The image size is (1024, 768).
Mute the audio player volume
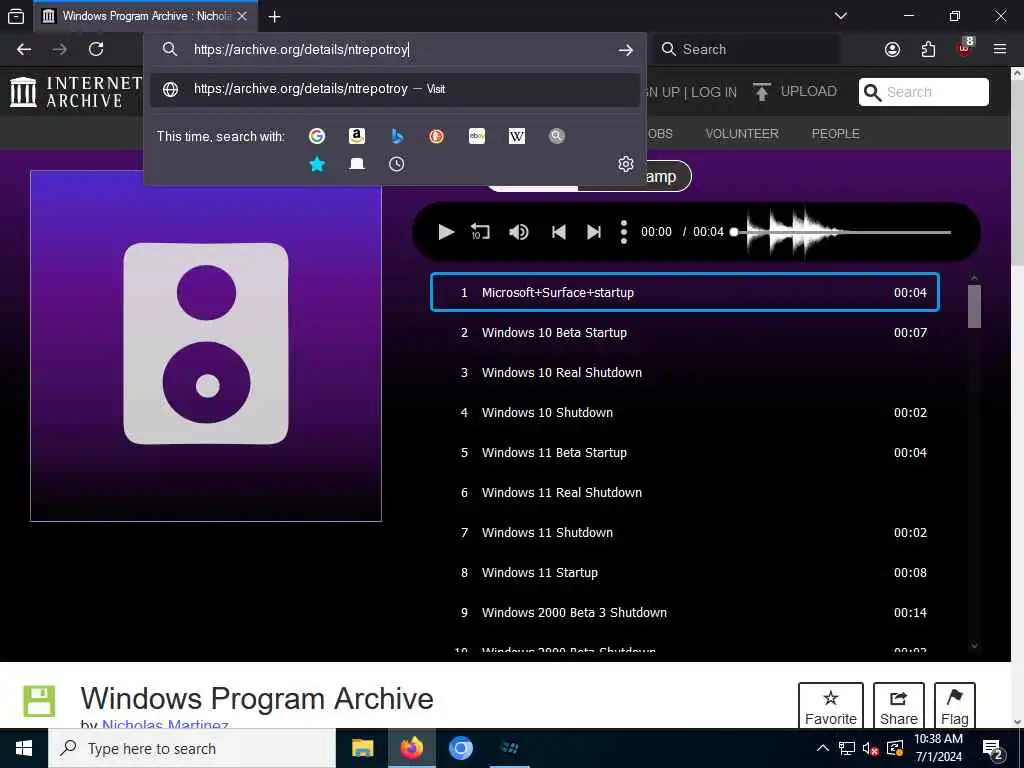519,232
